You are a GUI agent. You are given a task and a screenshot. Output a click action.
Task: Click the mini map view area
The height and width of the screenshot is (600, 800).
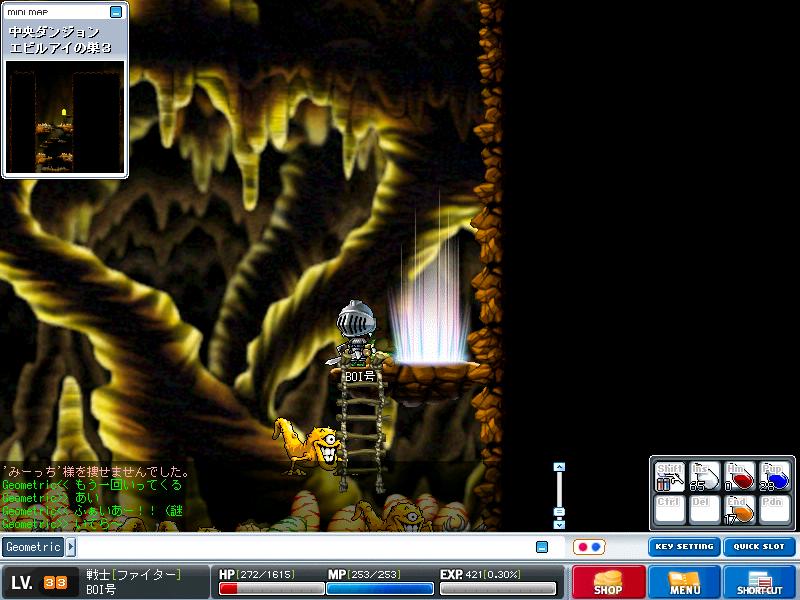pyautogui.click(x=65, y=117)
